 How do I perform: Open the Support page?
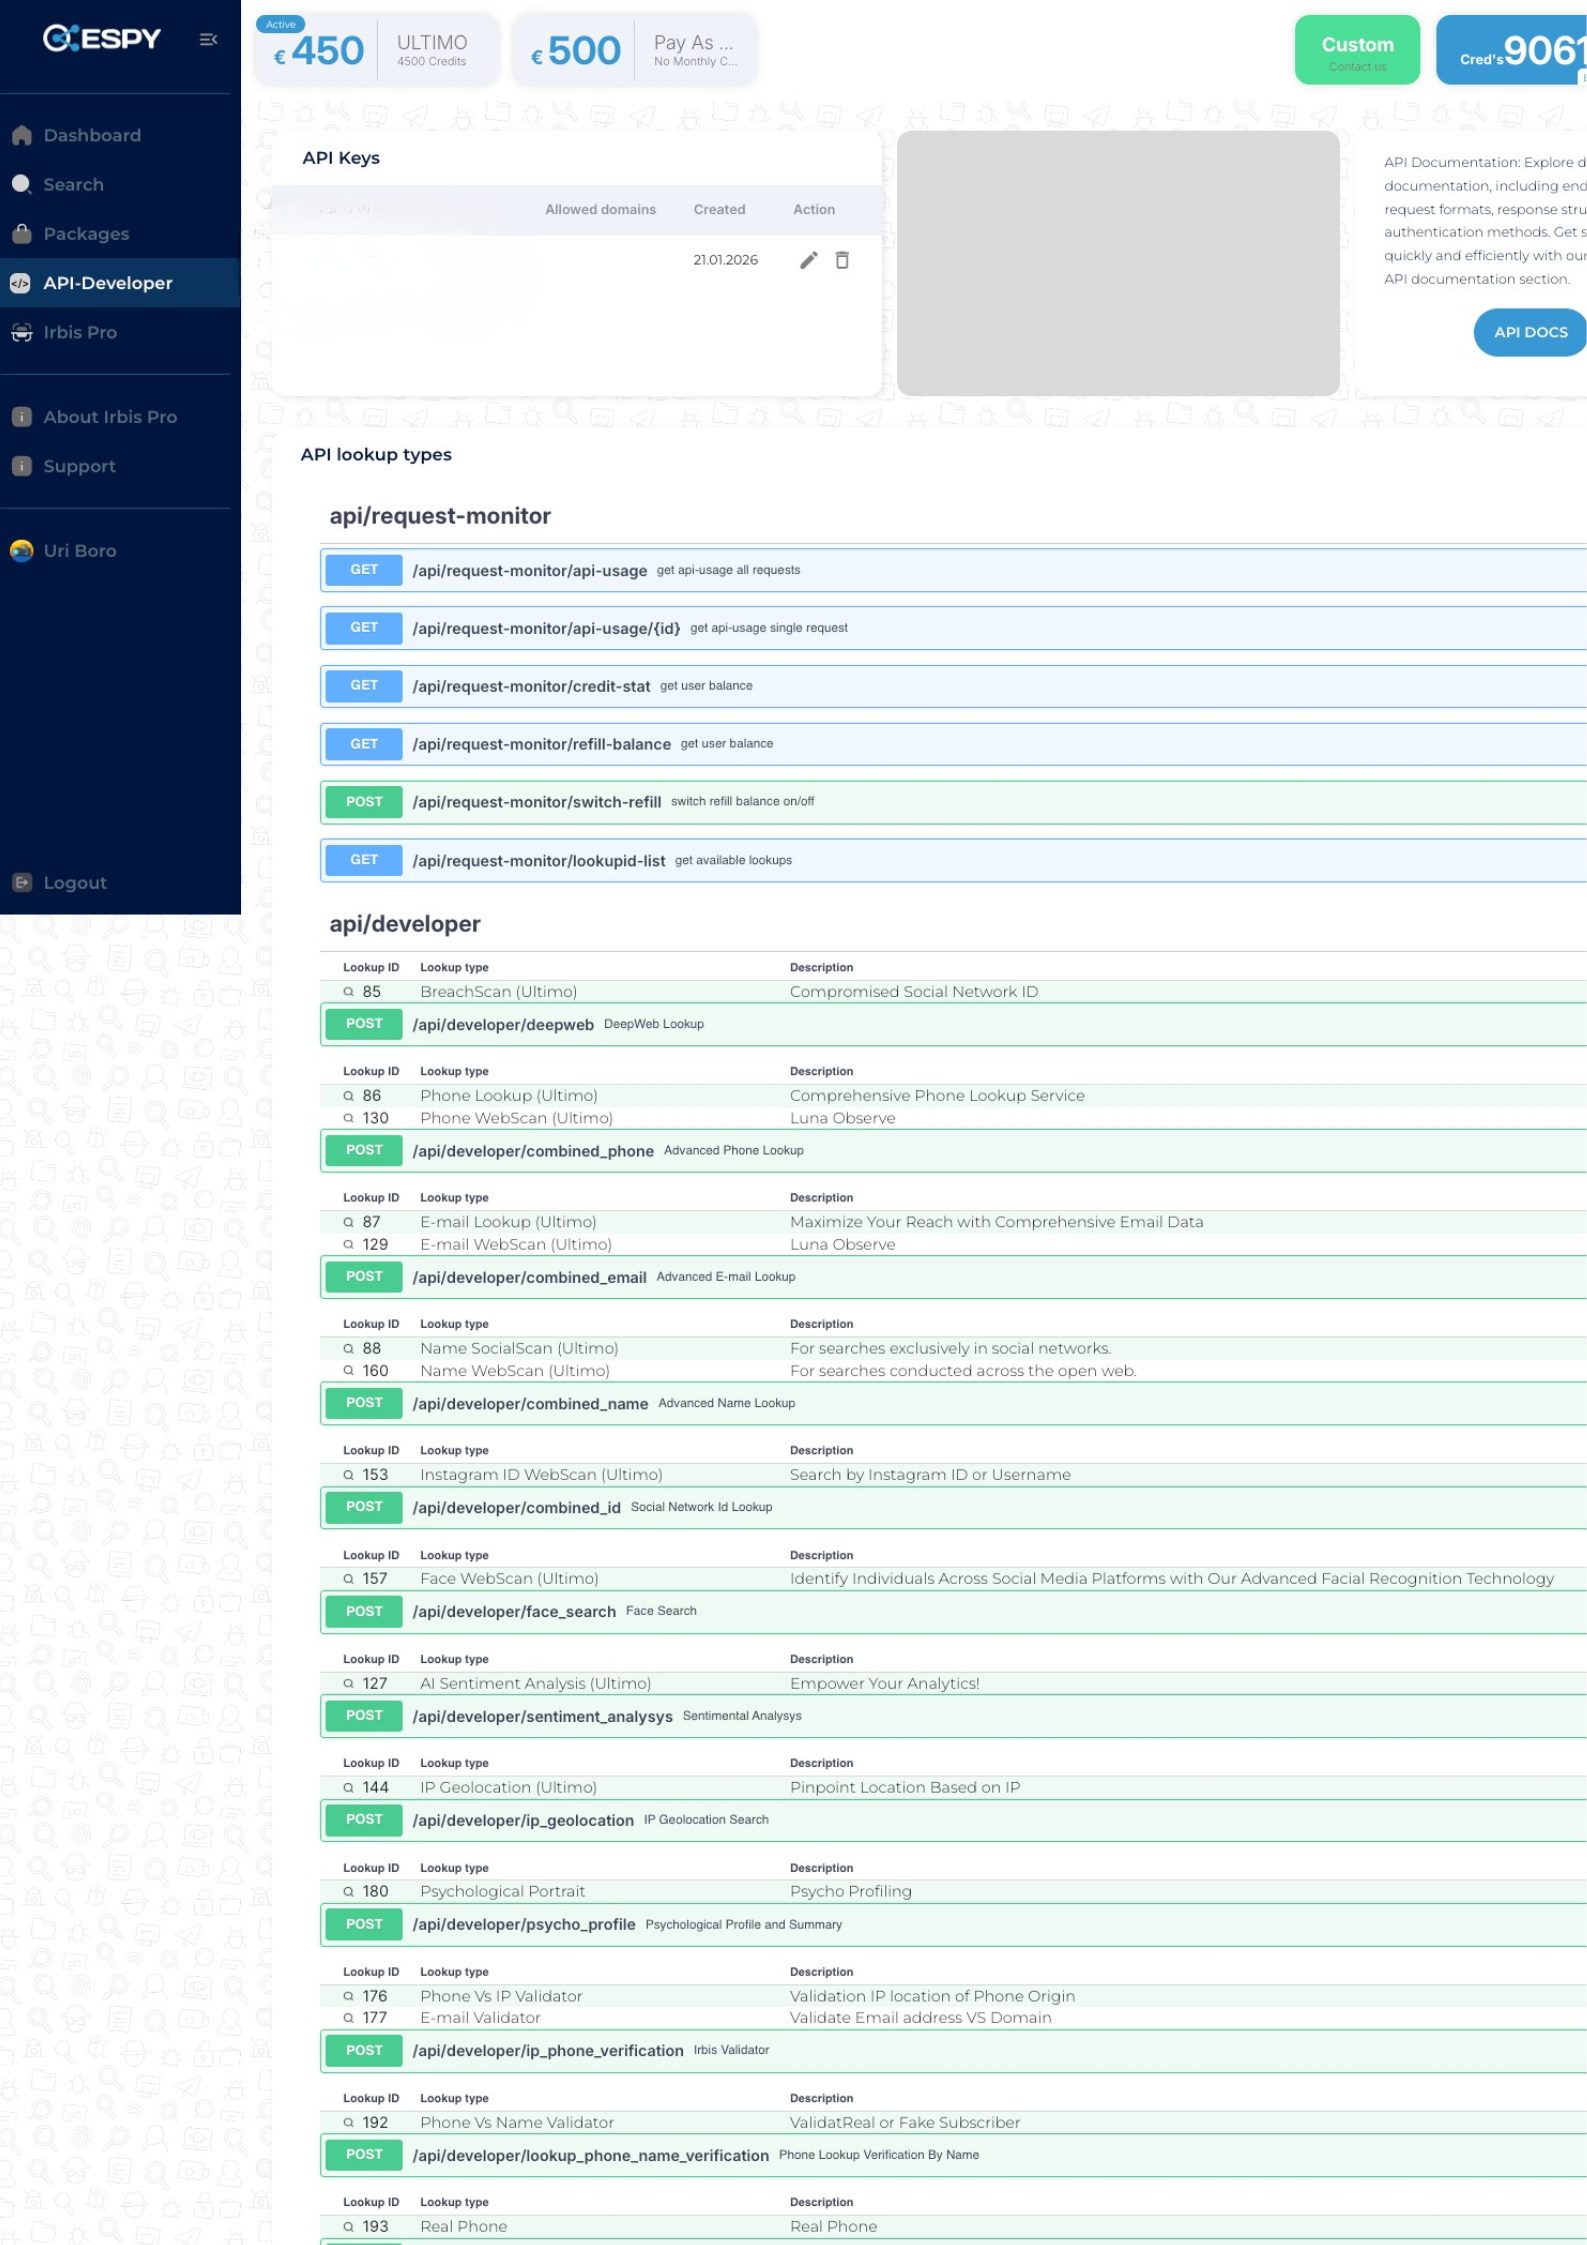(x=120, y=466)
